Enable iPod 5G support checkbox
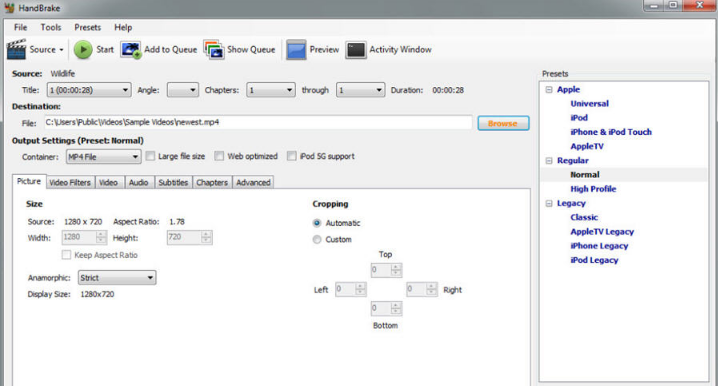 (292, 156)
